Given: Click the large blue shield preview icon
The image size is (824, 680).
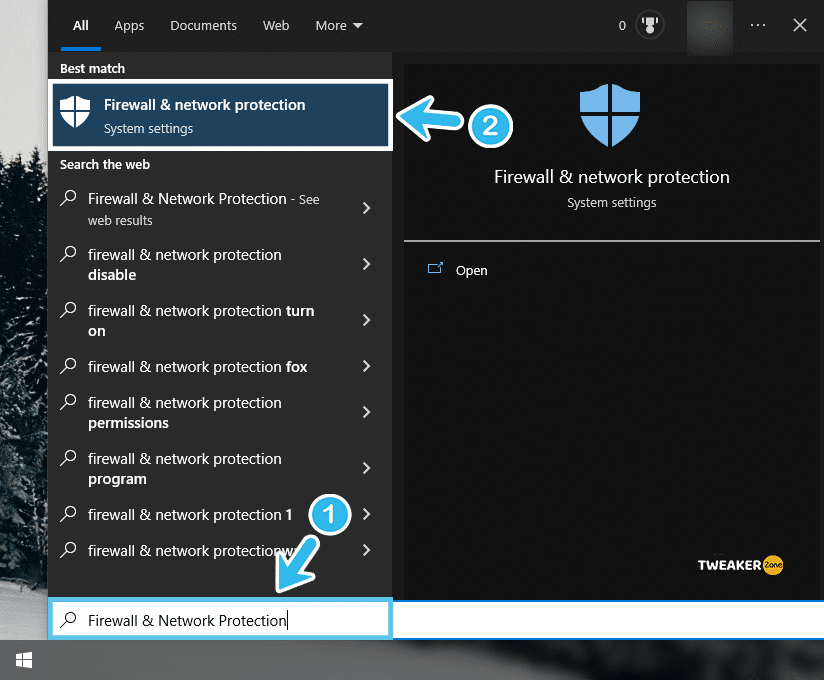Looking at the screenshot, I should click(x=610, y=115).
